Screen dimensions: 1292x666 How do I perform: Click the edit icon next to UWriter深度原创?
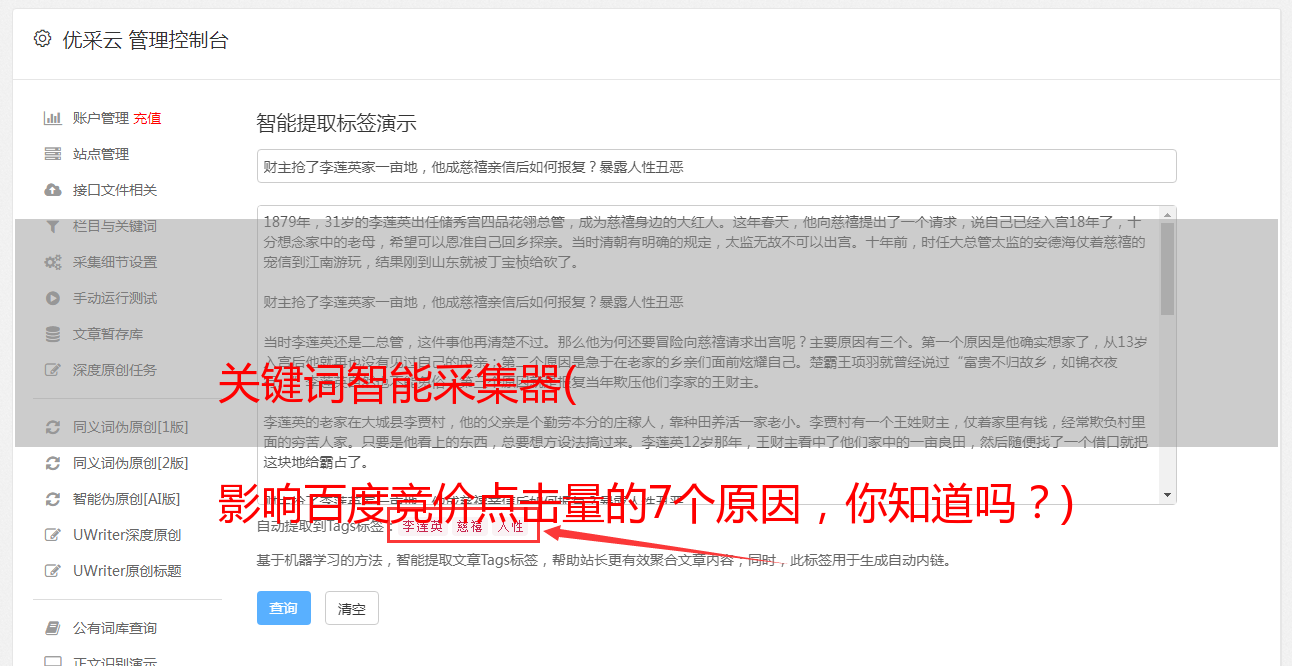(53, 535)
